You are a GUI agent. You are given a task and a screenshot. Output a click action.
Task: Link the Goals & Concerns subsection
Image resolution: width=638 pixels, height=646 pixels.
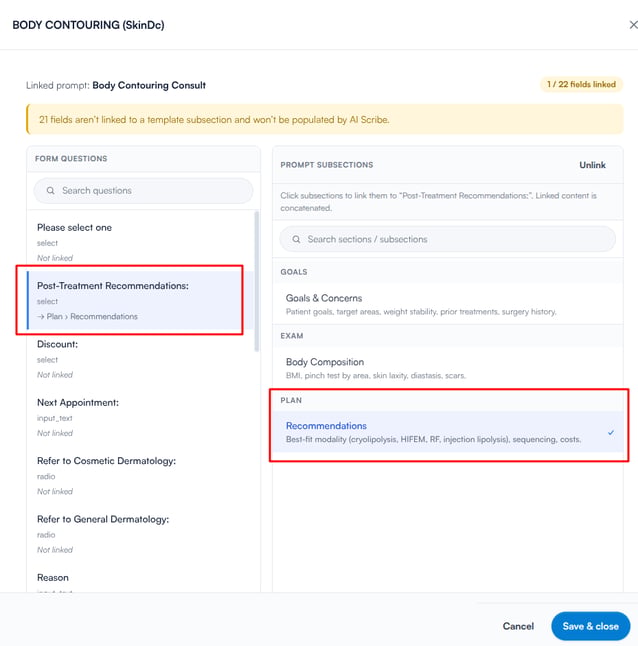click(448, 304)
